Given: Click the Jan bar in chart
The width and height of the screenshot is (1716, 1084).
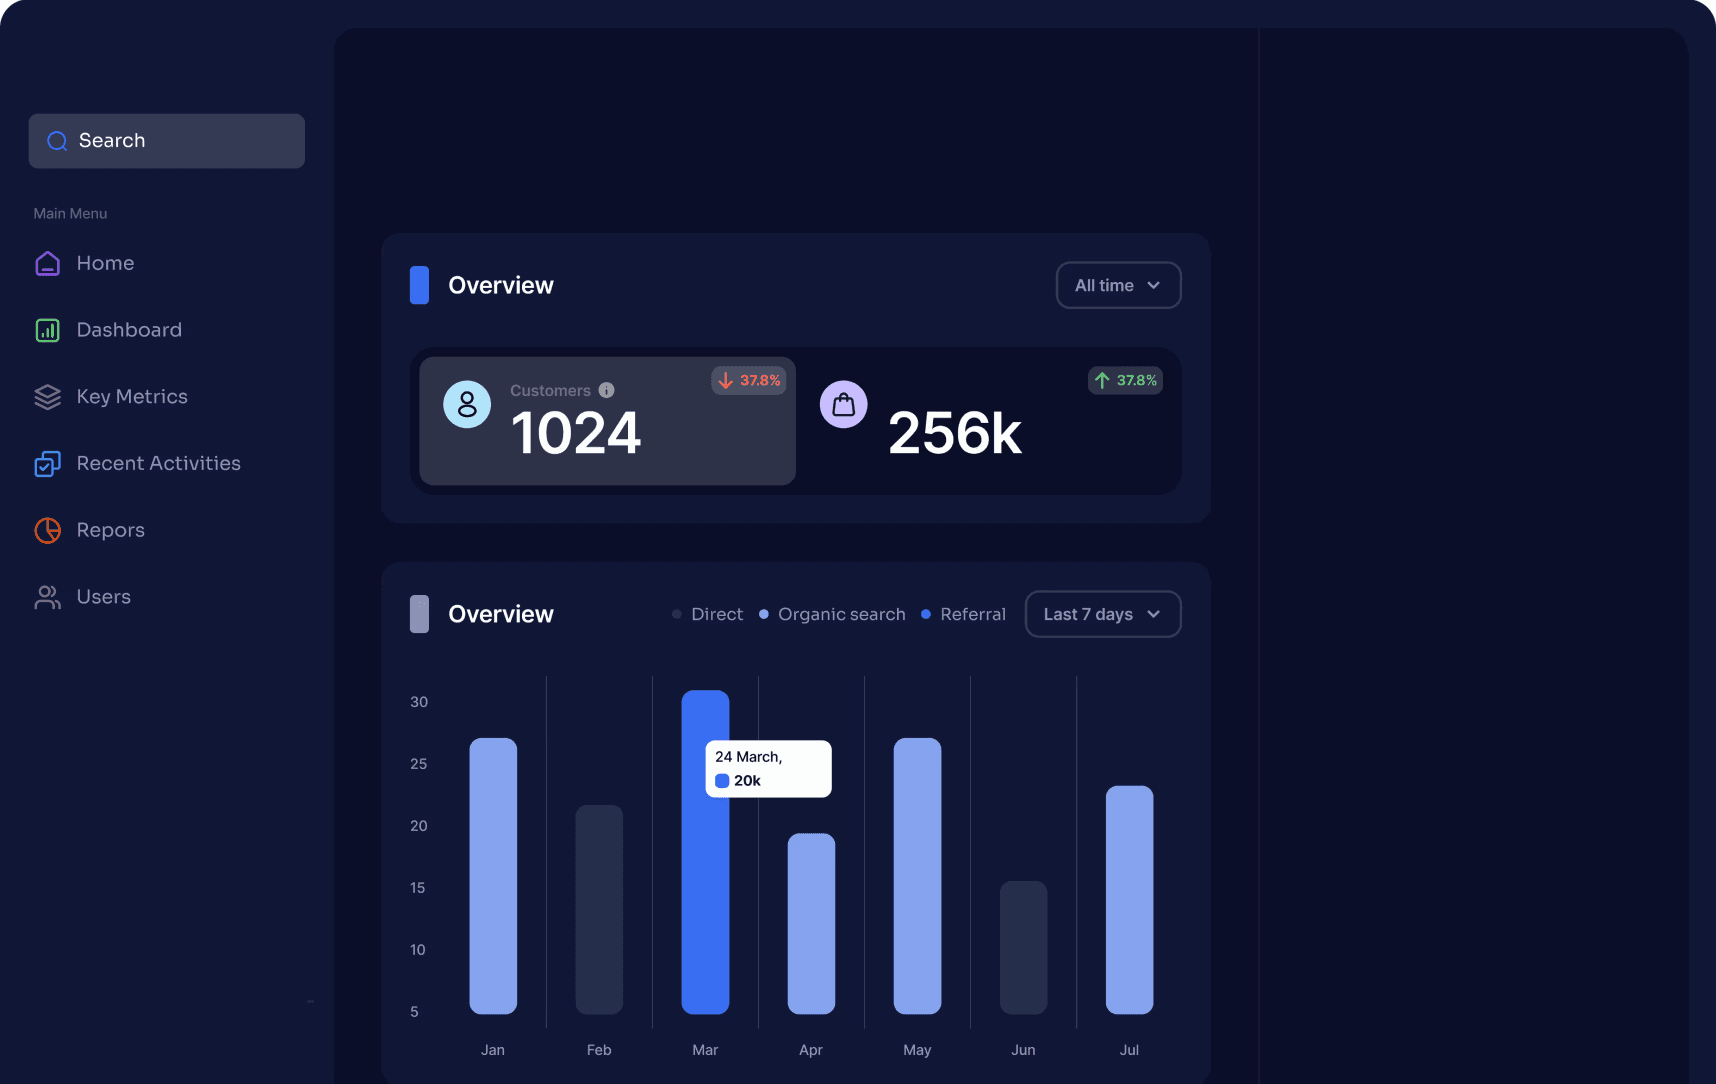Looking at the screenshot, I should (493, 876).
